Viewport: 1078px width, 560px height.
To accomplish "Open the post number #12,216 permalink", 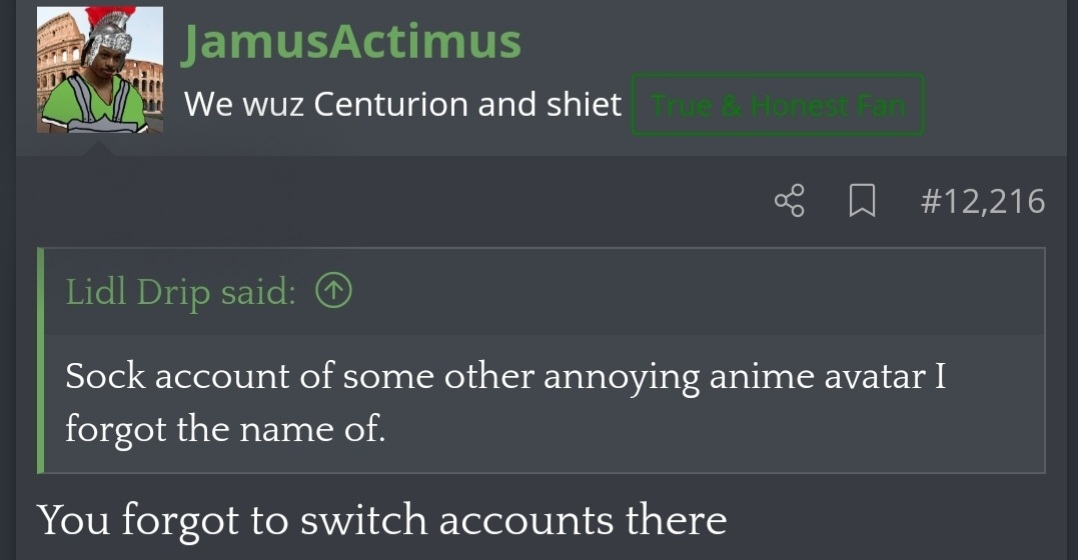I will tap(982, 202).
